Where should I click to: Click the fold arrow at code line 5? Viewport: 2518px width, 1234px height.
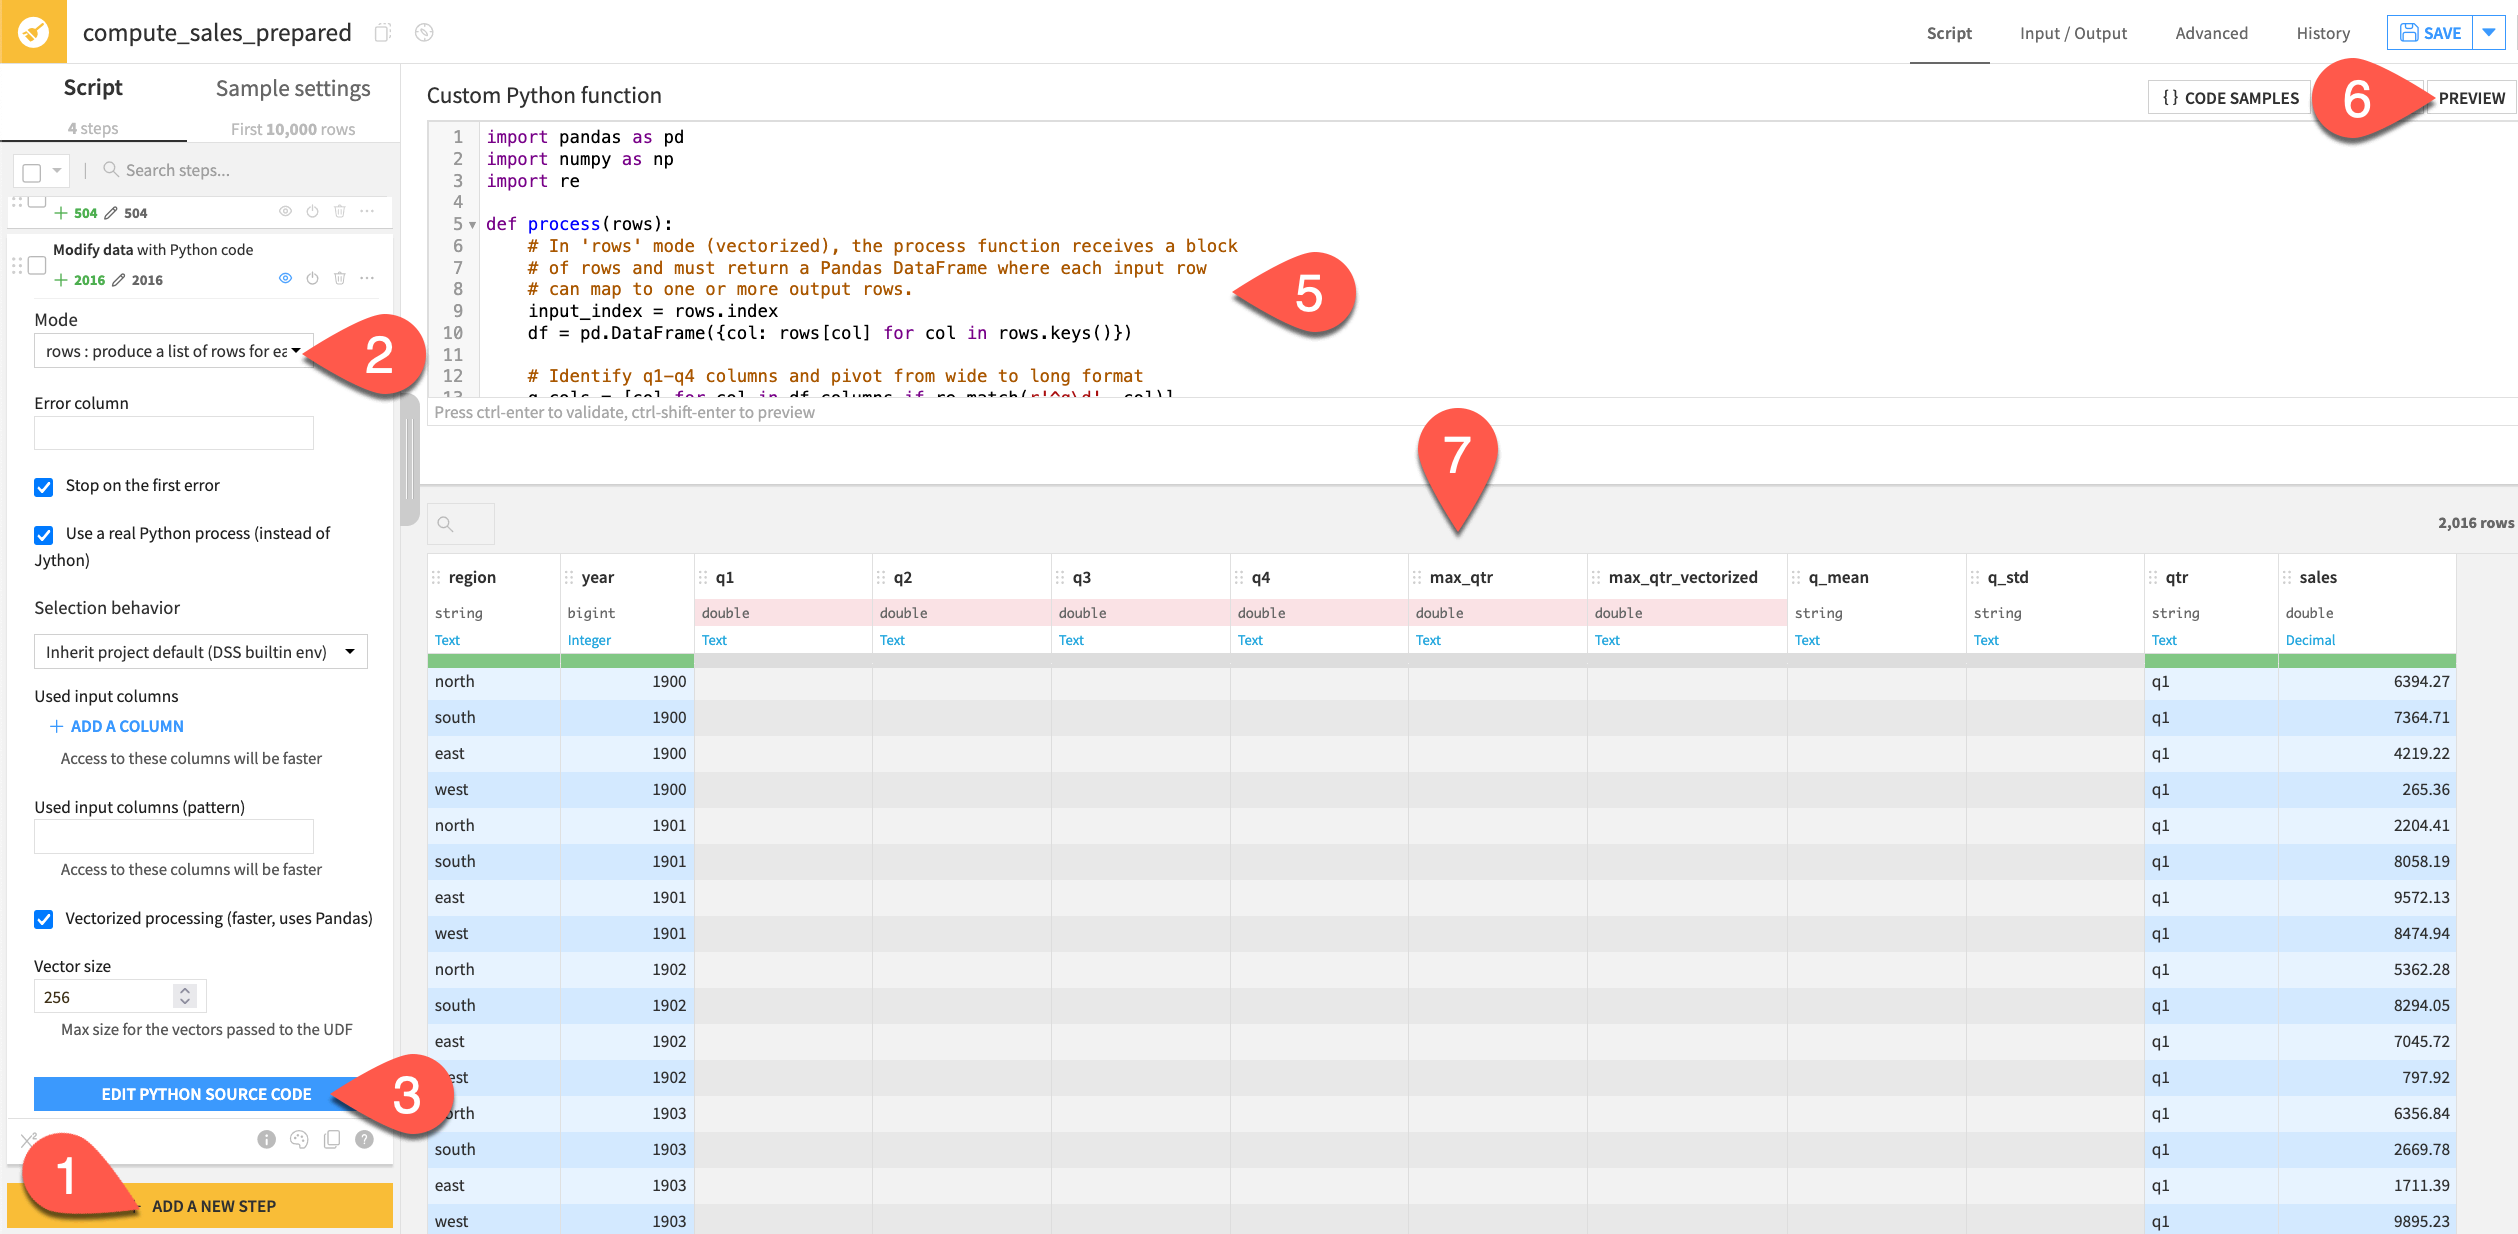(472, 224)
